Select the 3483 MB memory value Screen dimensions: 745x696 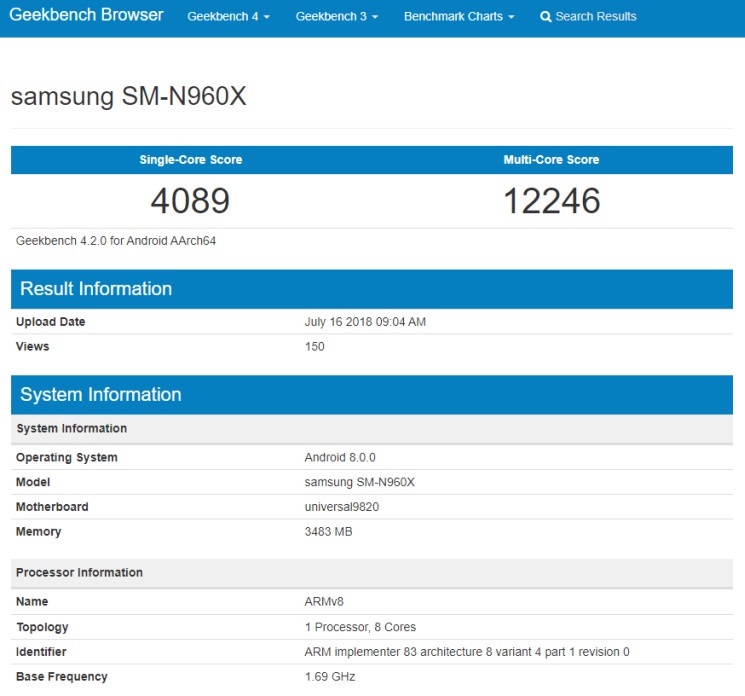328,532
